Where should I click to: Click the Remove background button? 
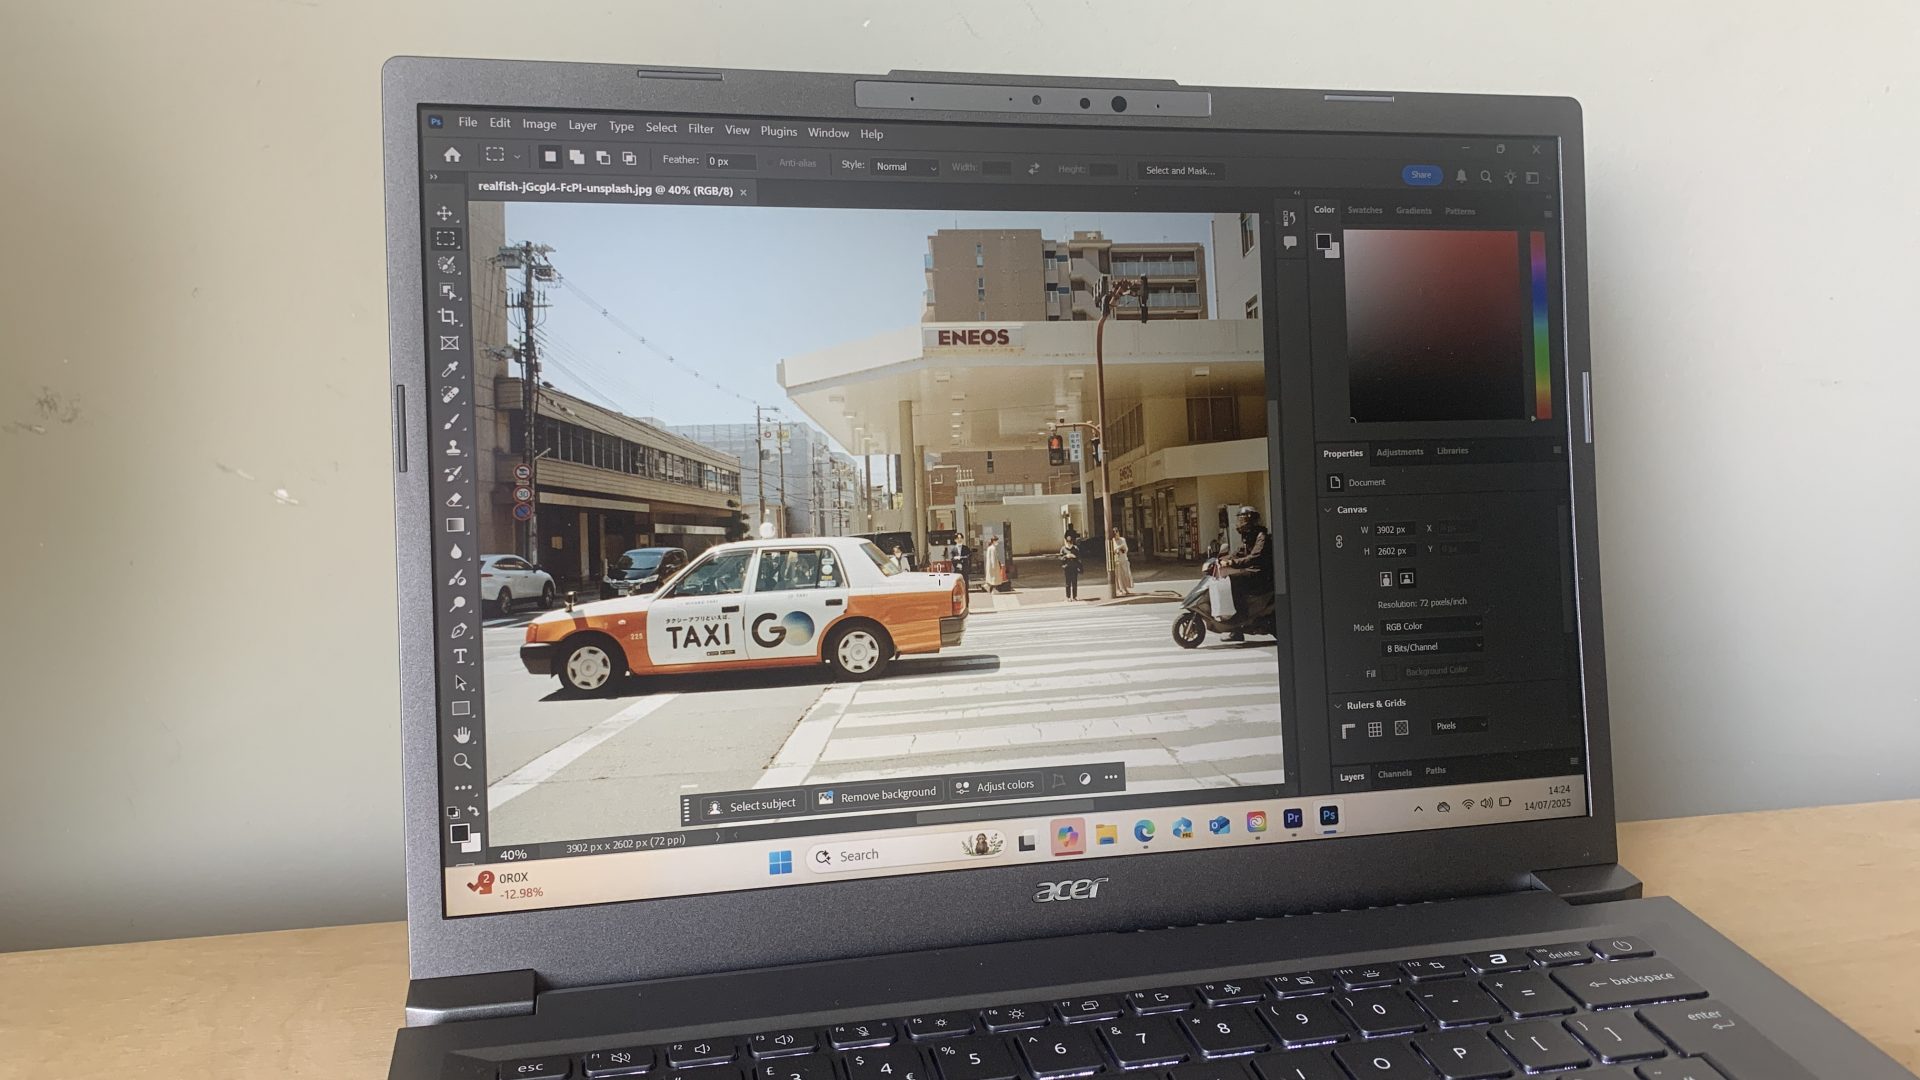pyautogui.click(x=877, y=791)
